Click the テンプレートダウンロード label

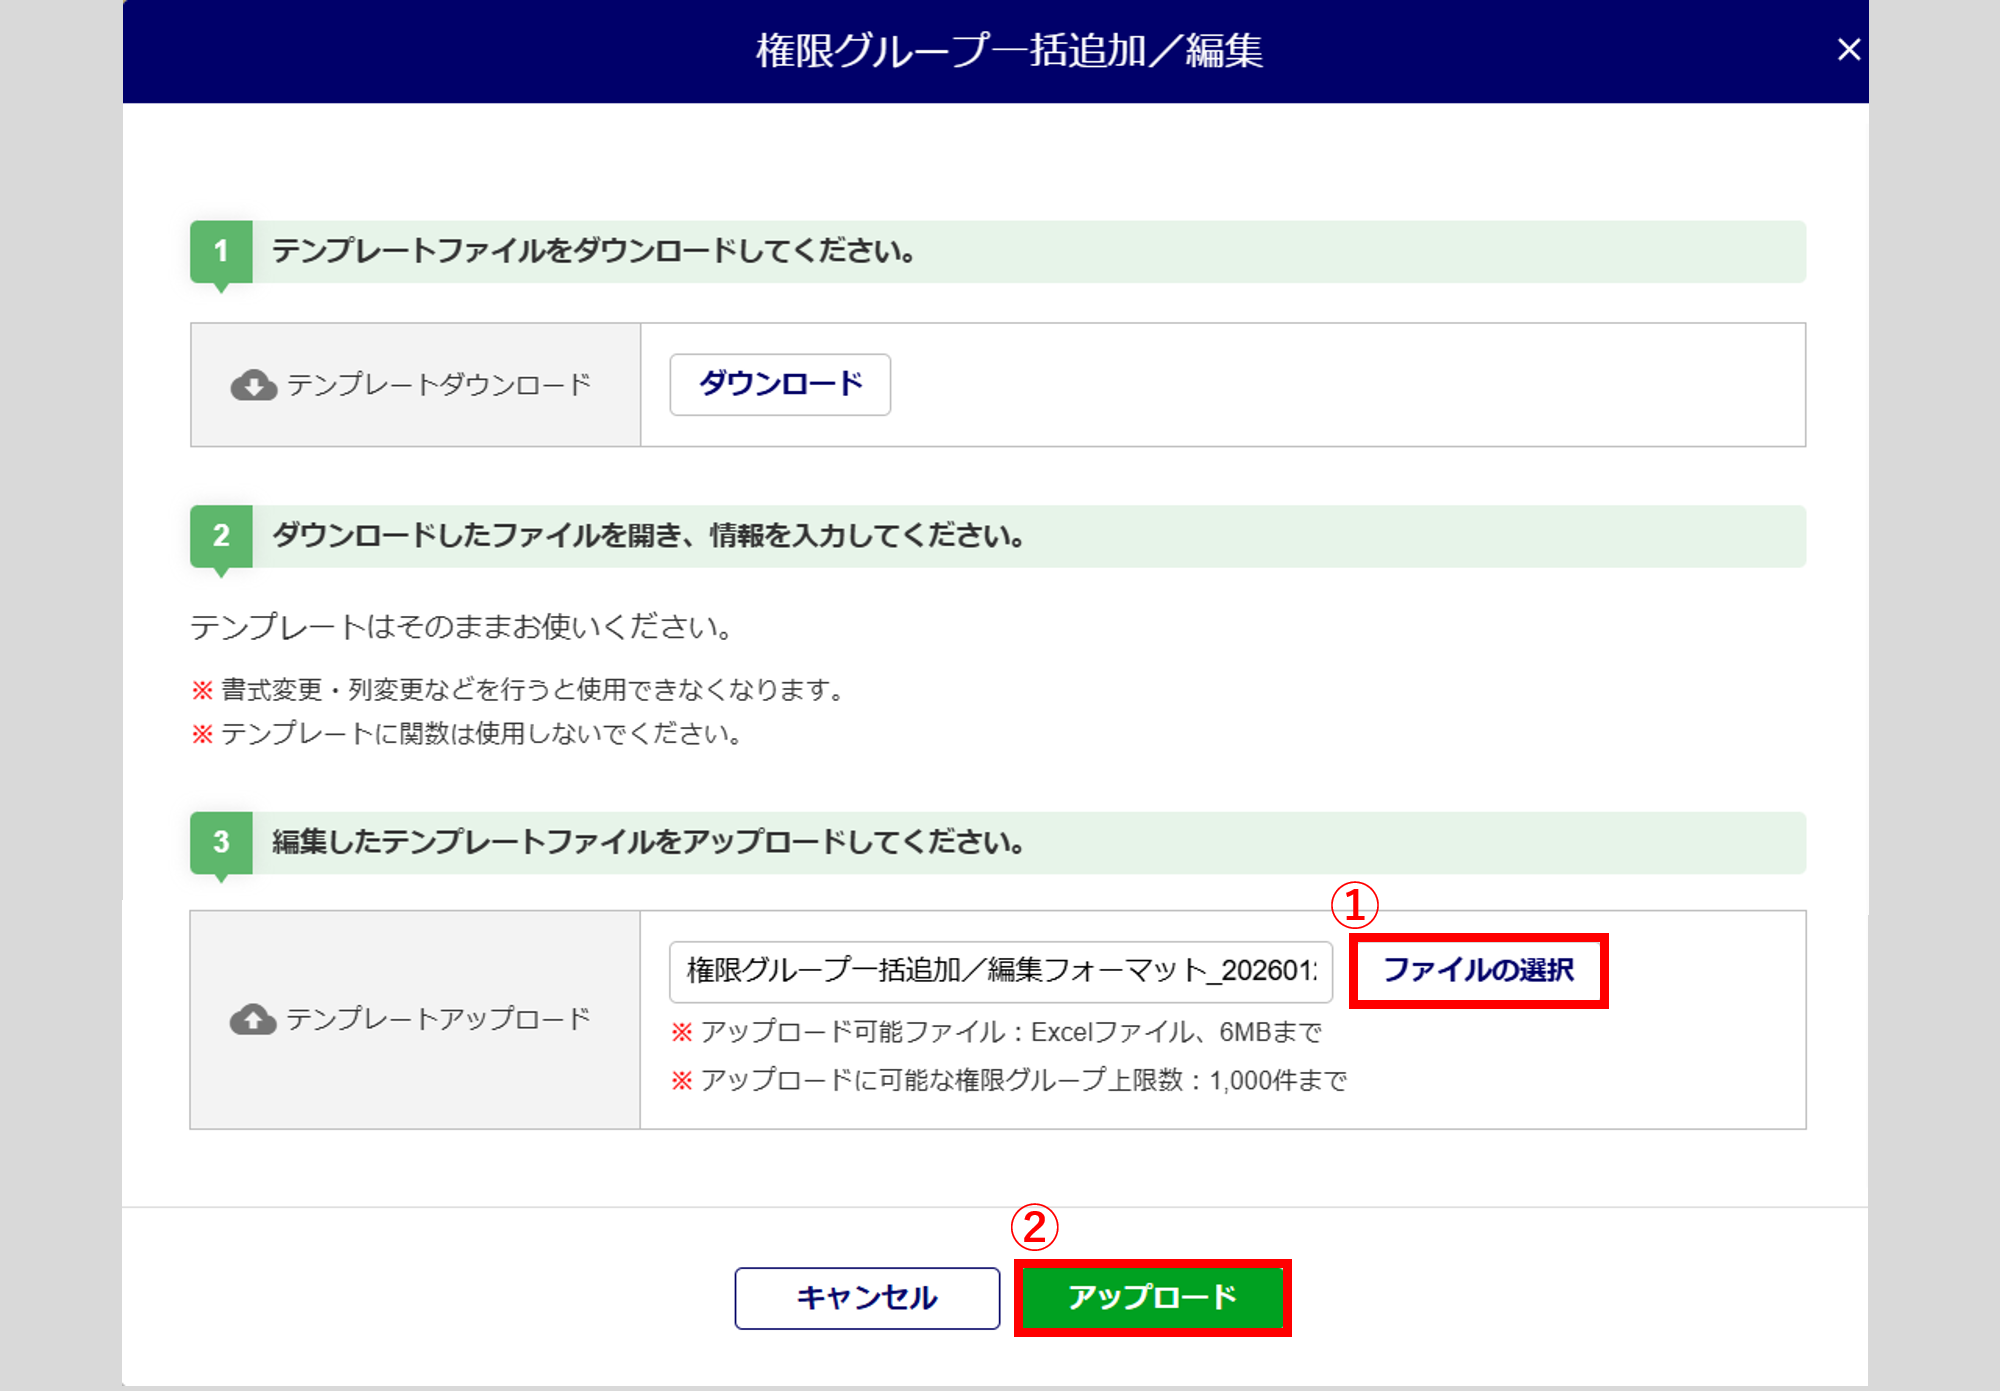(x=438, y=385)
